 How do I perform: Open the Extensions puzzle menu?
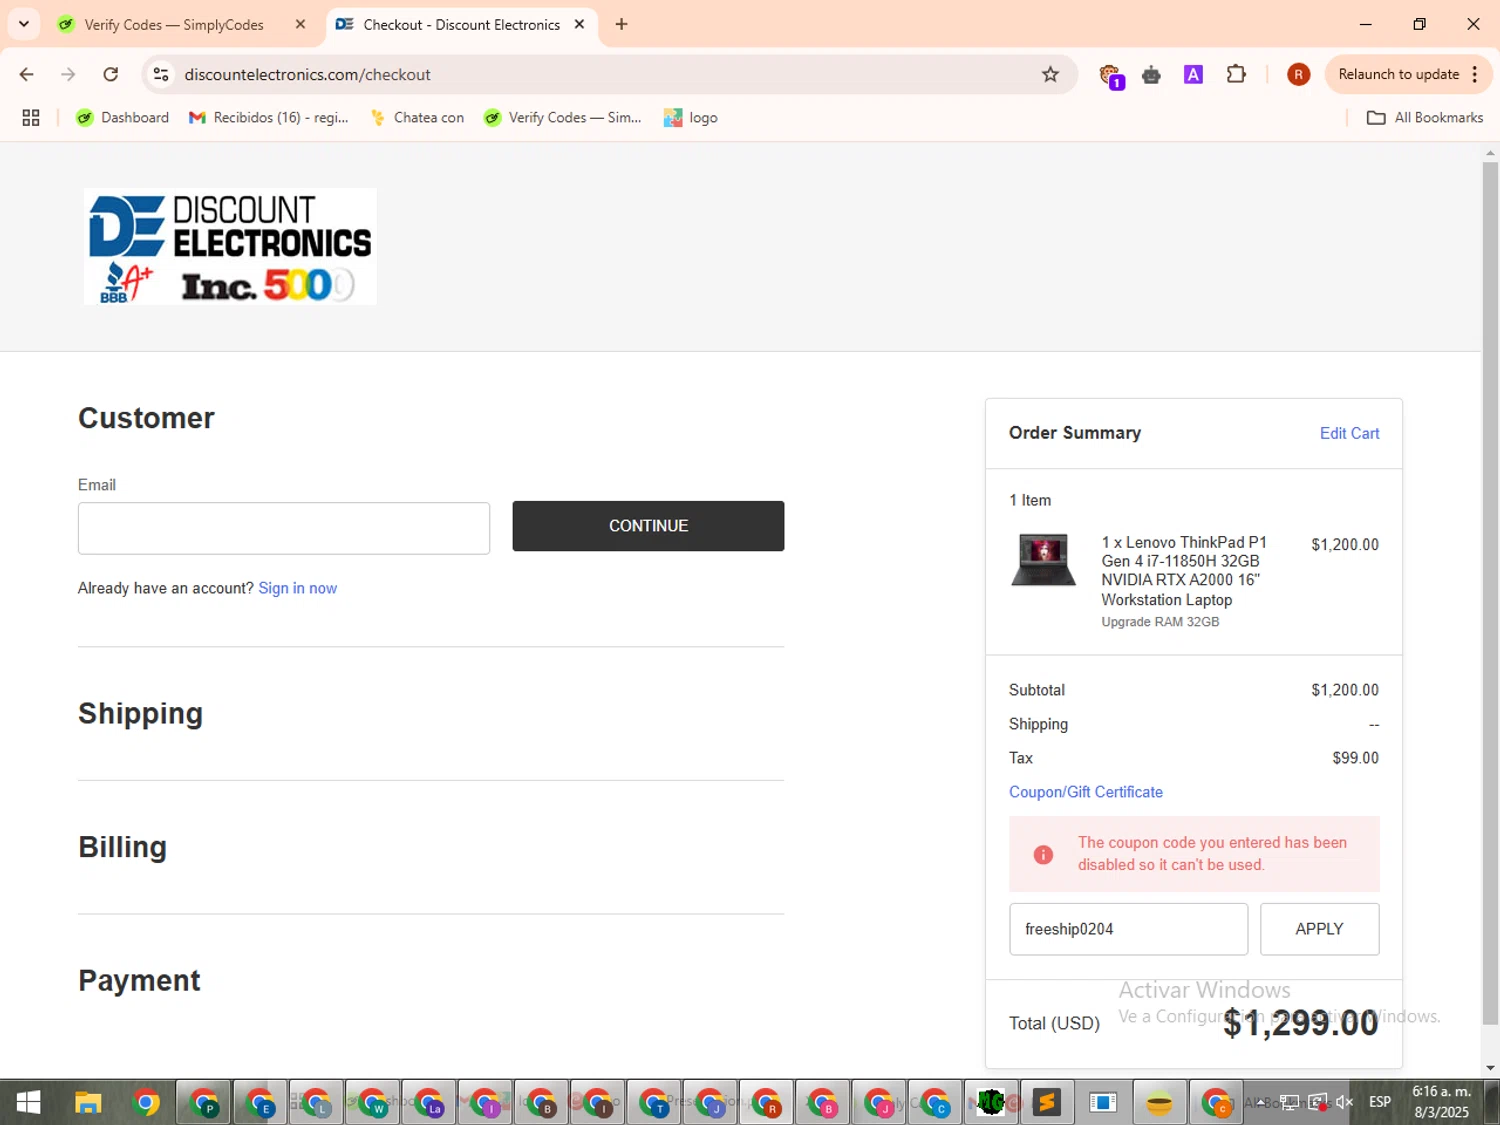click(1236, 74)
